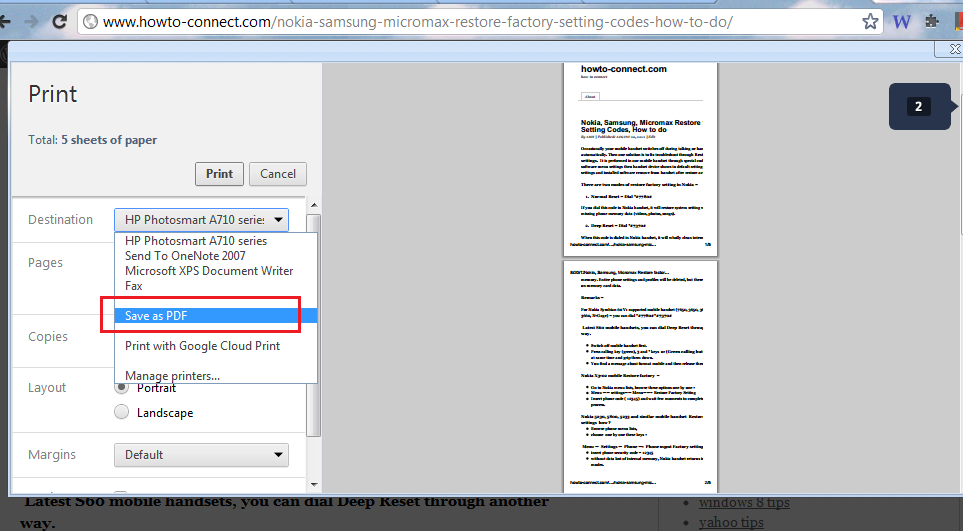Choose Print with Google Cloud Print
Screen dimensions: 963x531
coord(216,346)
